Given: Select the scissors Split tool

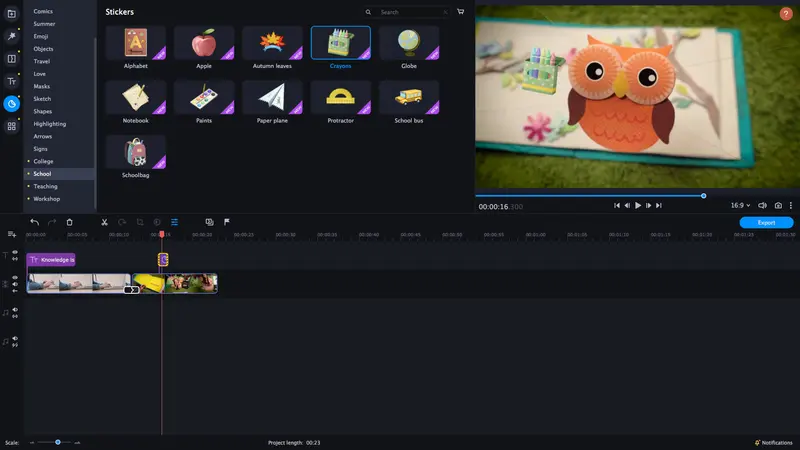Looking at the screenshot, I should pyautogui.click(x=104, y=222).
